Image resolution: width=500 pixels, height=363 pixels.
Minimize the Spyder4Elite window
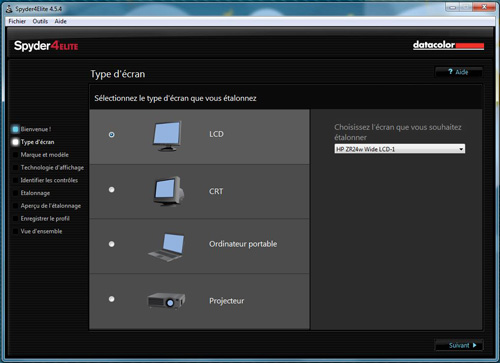[453, 7]
